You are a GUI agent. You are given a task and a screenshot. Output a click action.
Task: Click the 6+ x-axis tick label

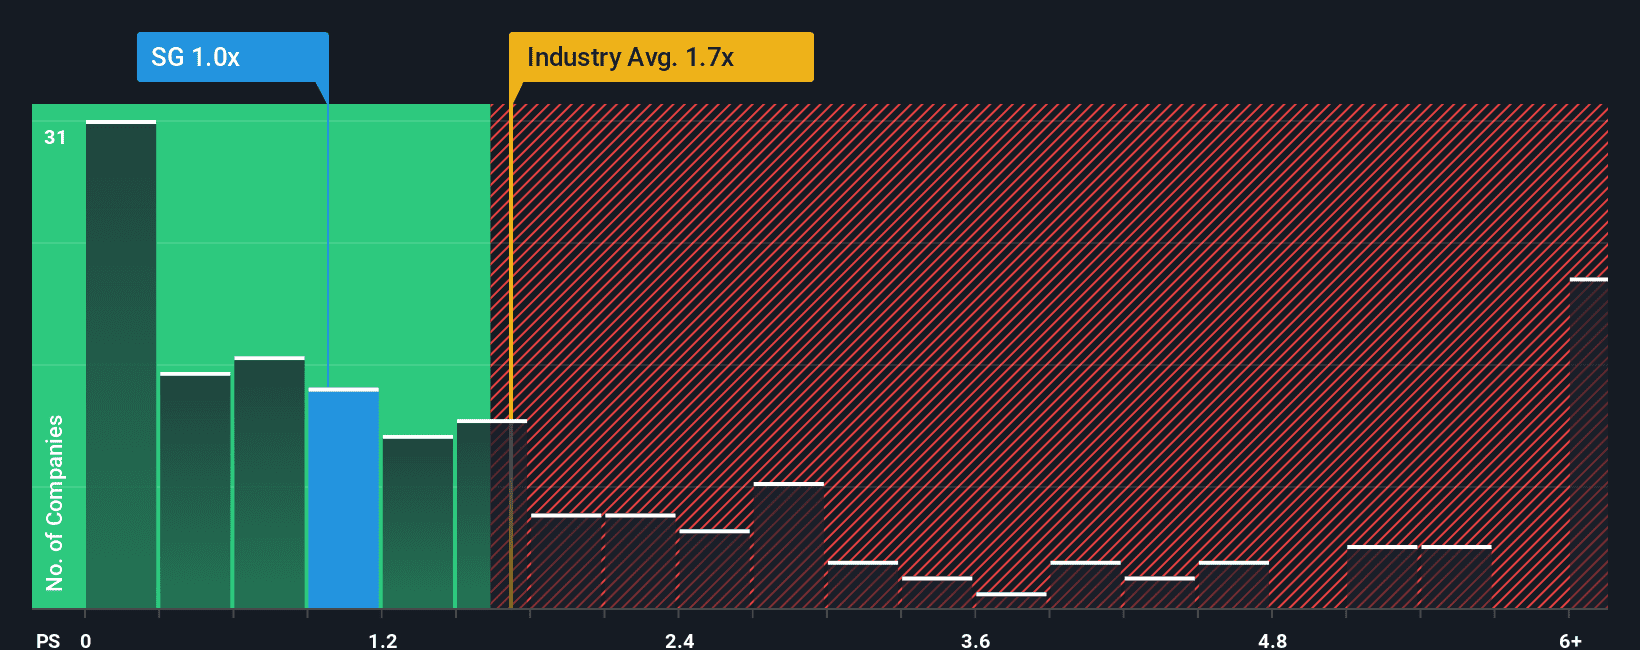[x=1570, y=640]
